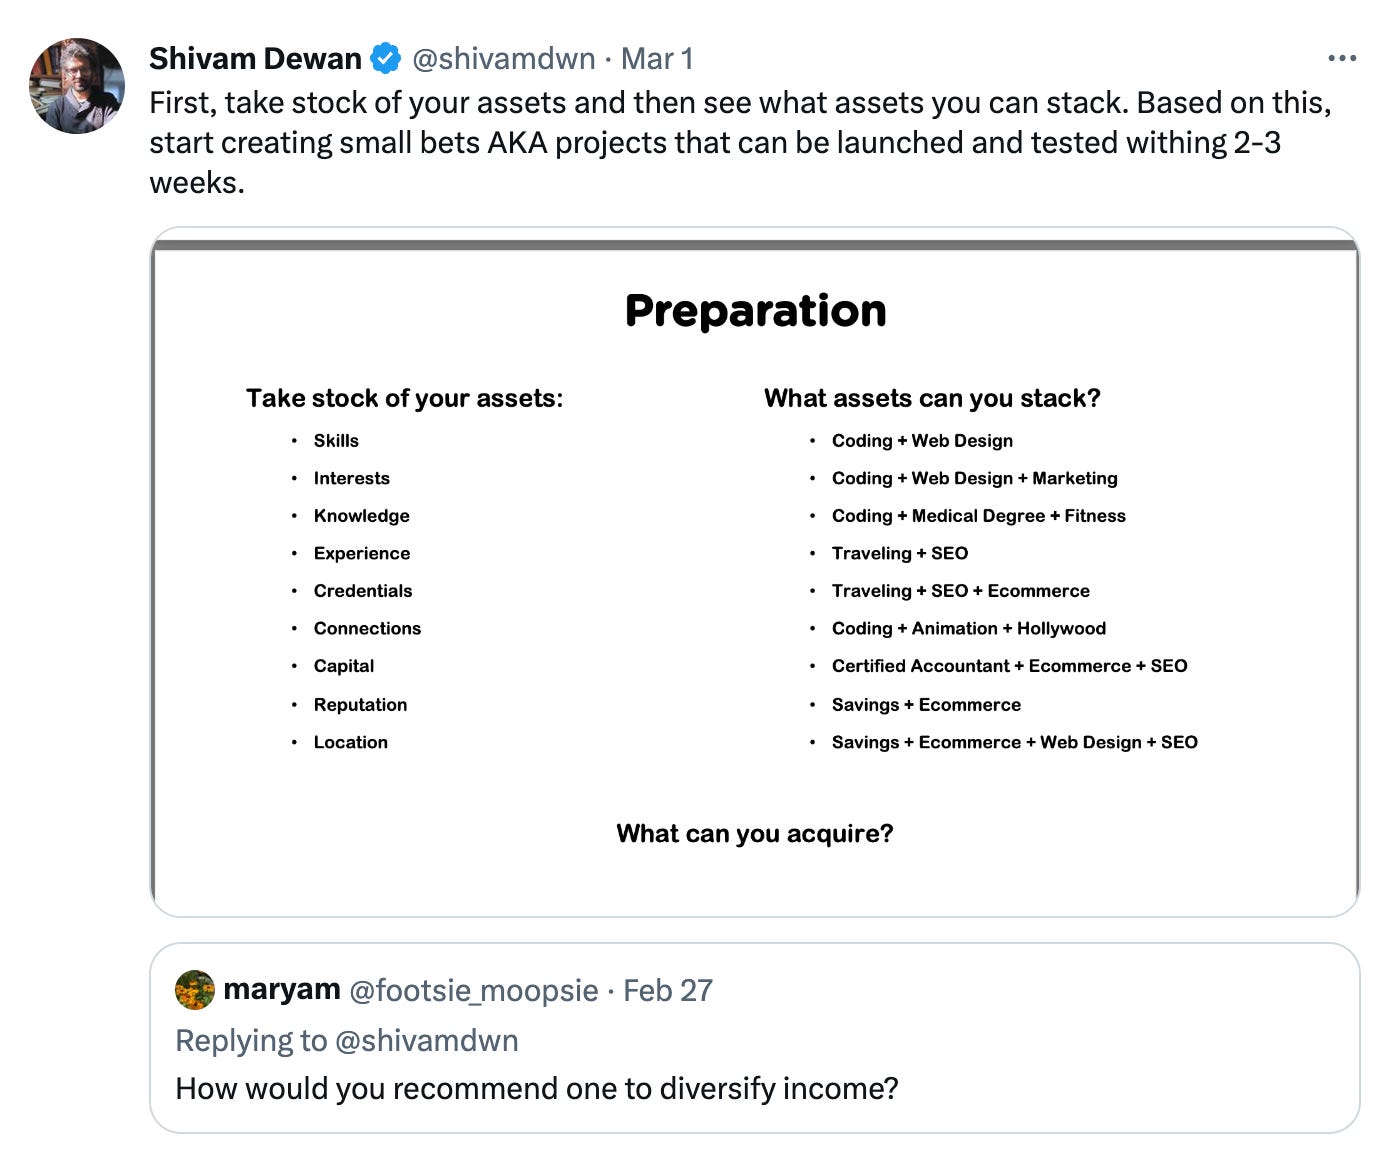This screenshot has width=1390, height=1160.
Task: Click the Shivam Dewan display name
Action: tap(255, 59)
